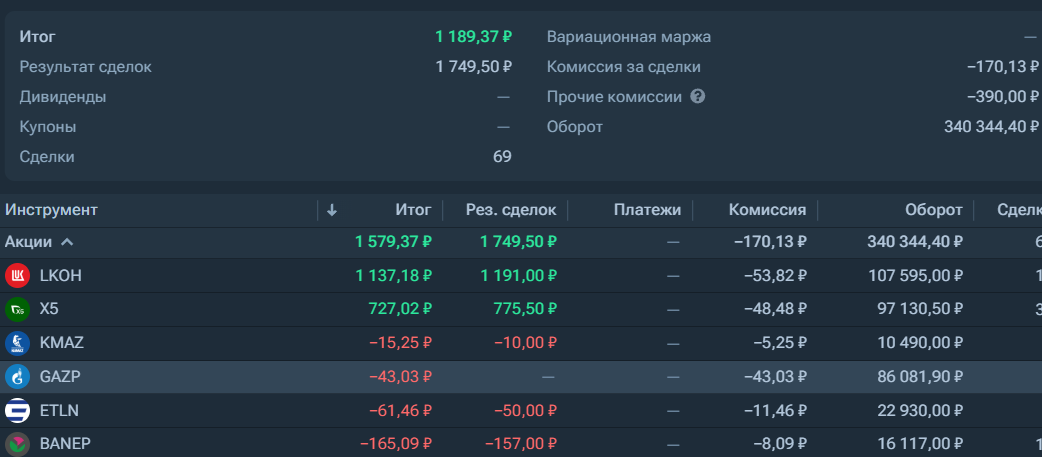The image size is (1042, 457).
Task: Click the ETLN logo icon
Action: (x=17, y=411)
